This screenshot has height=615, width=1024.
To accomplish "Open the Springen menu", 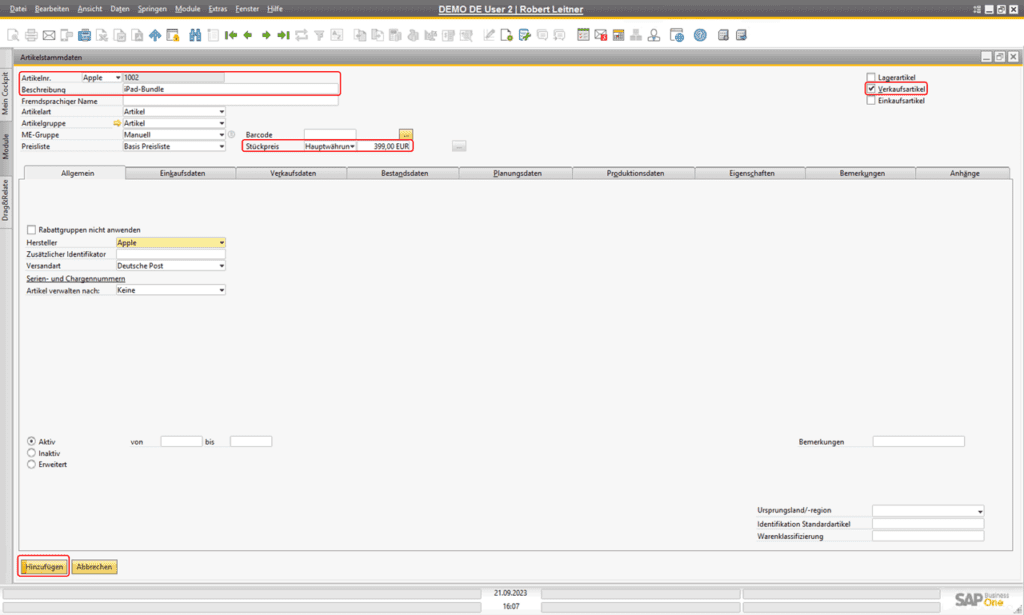I will point(152,9).
